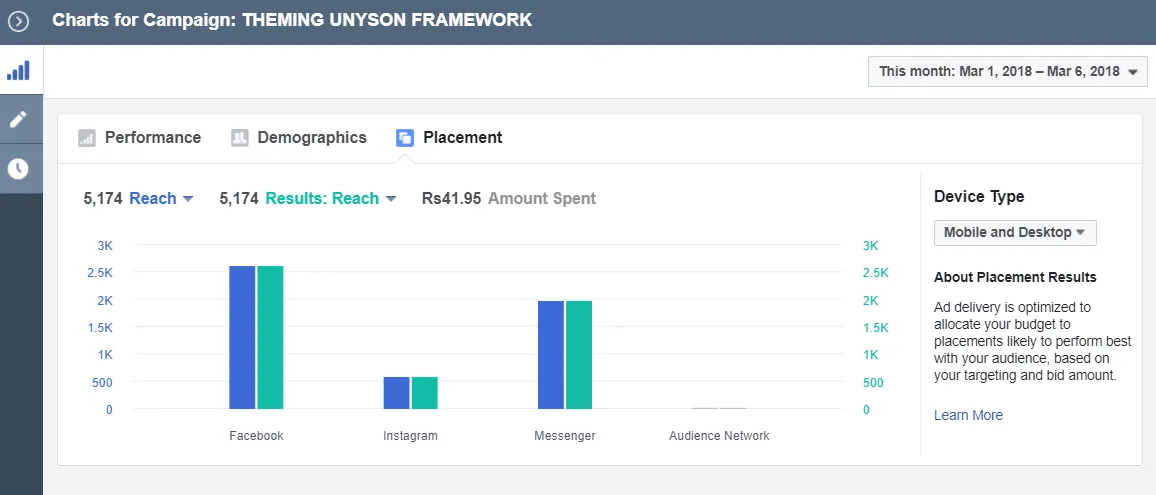Select the Placement tab
The width and height of the screenshot is (1156, 495).
(x=462, y=138)
